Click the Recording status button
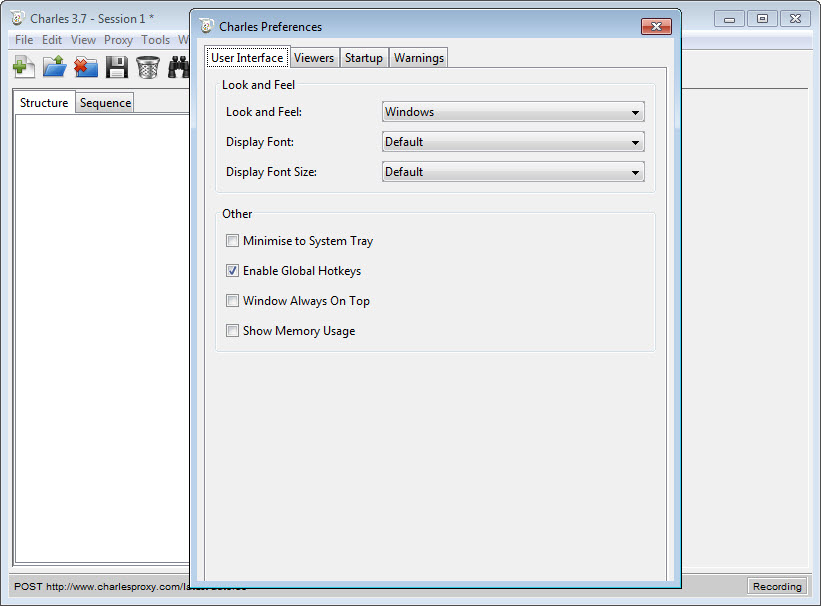 pos(777,586)
